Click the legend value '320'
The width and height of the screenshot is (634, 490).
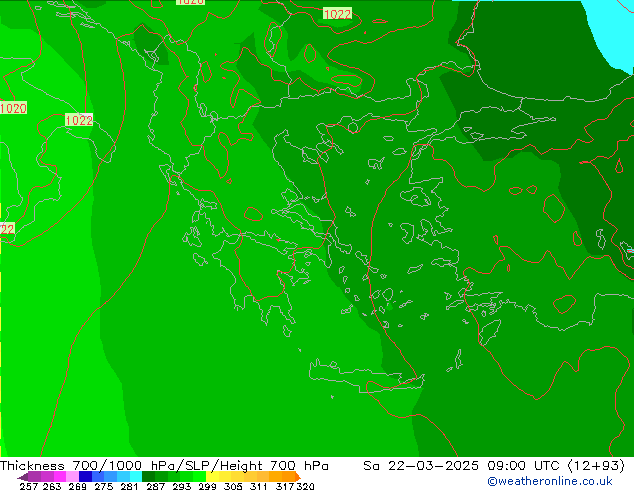pyautogui.click(x=305, y=486)
